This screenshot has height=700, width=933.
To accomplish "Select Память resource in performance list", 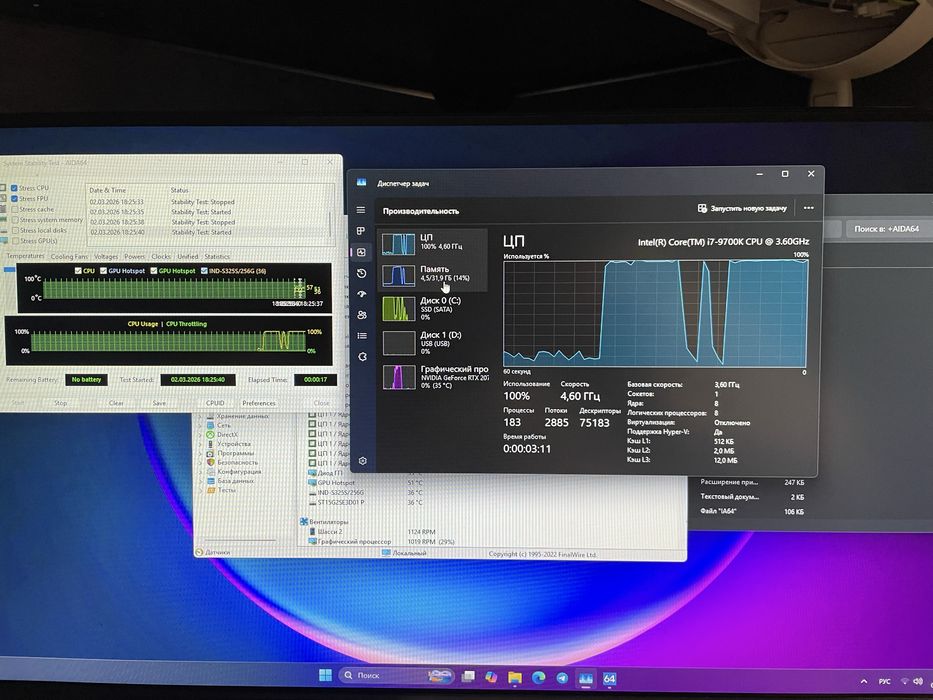I will [433, 275].
